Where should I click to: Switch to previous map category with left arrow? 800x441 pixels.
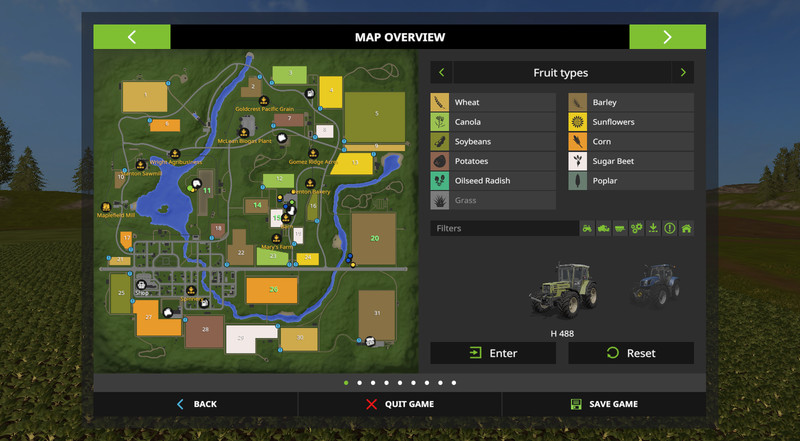[441, 73]
